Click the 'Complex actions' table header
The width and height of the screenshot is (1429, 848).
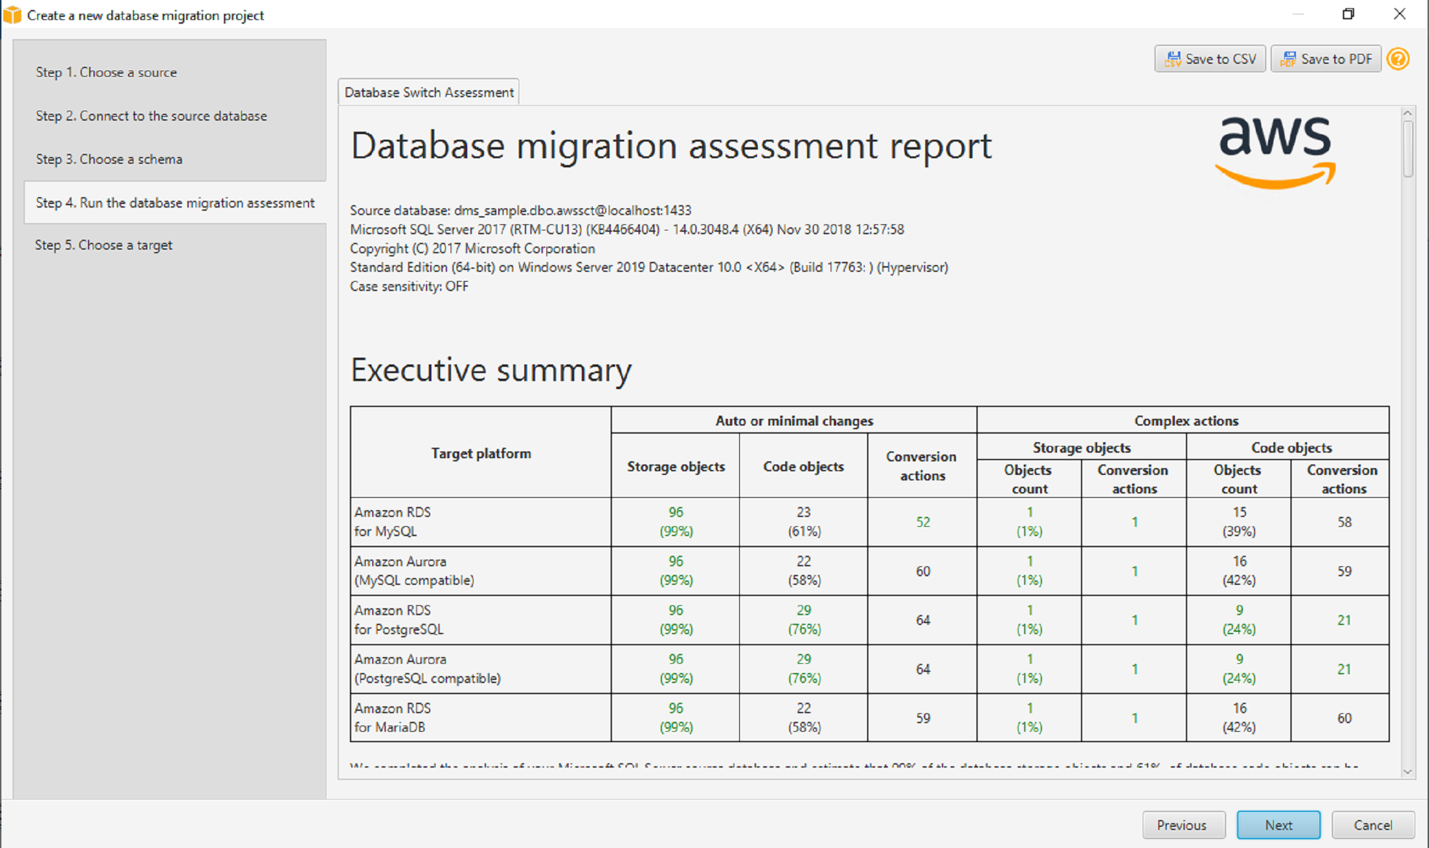point(1186,421)
